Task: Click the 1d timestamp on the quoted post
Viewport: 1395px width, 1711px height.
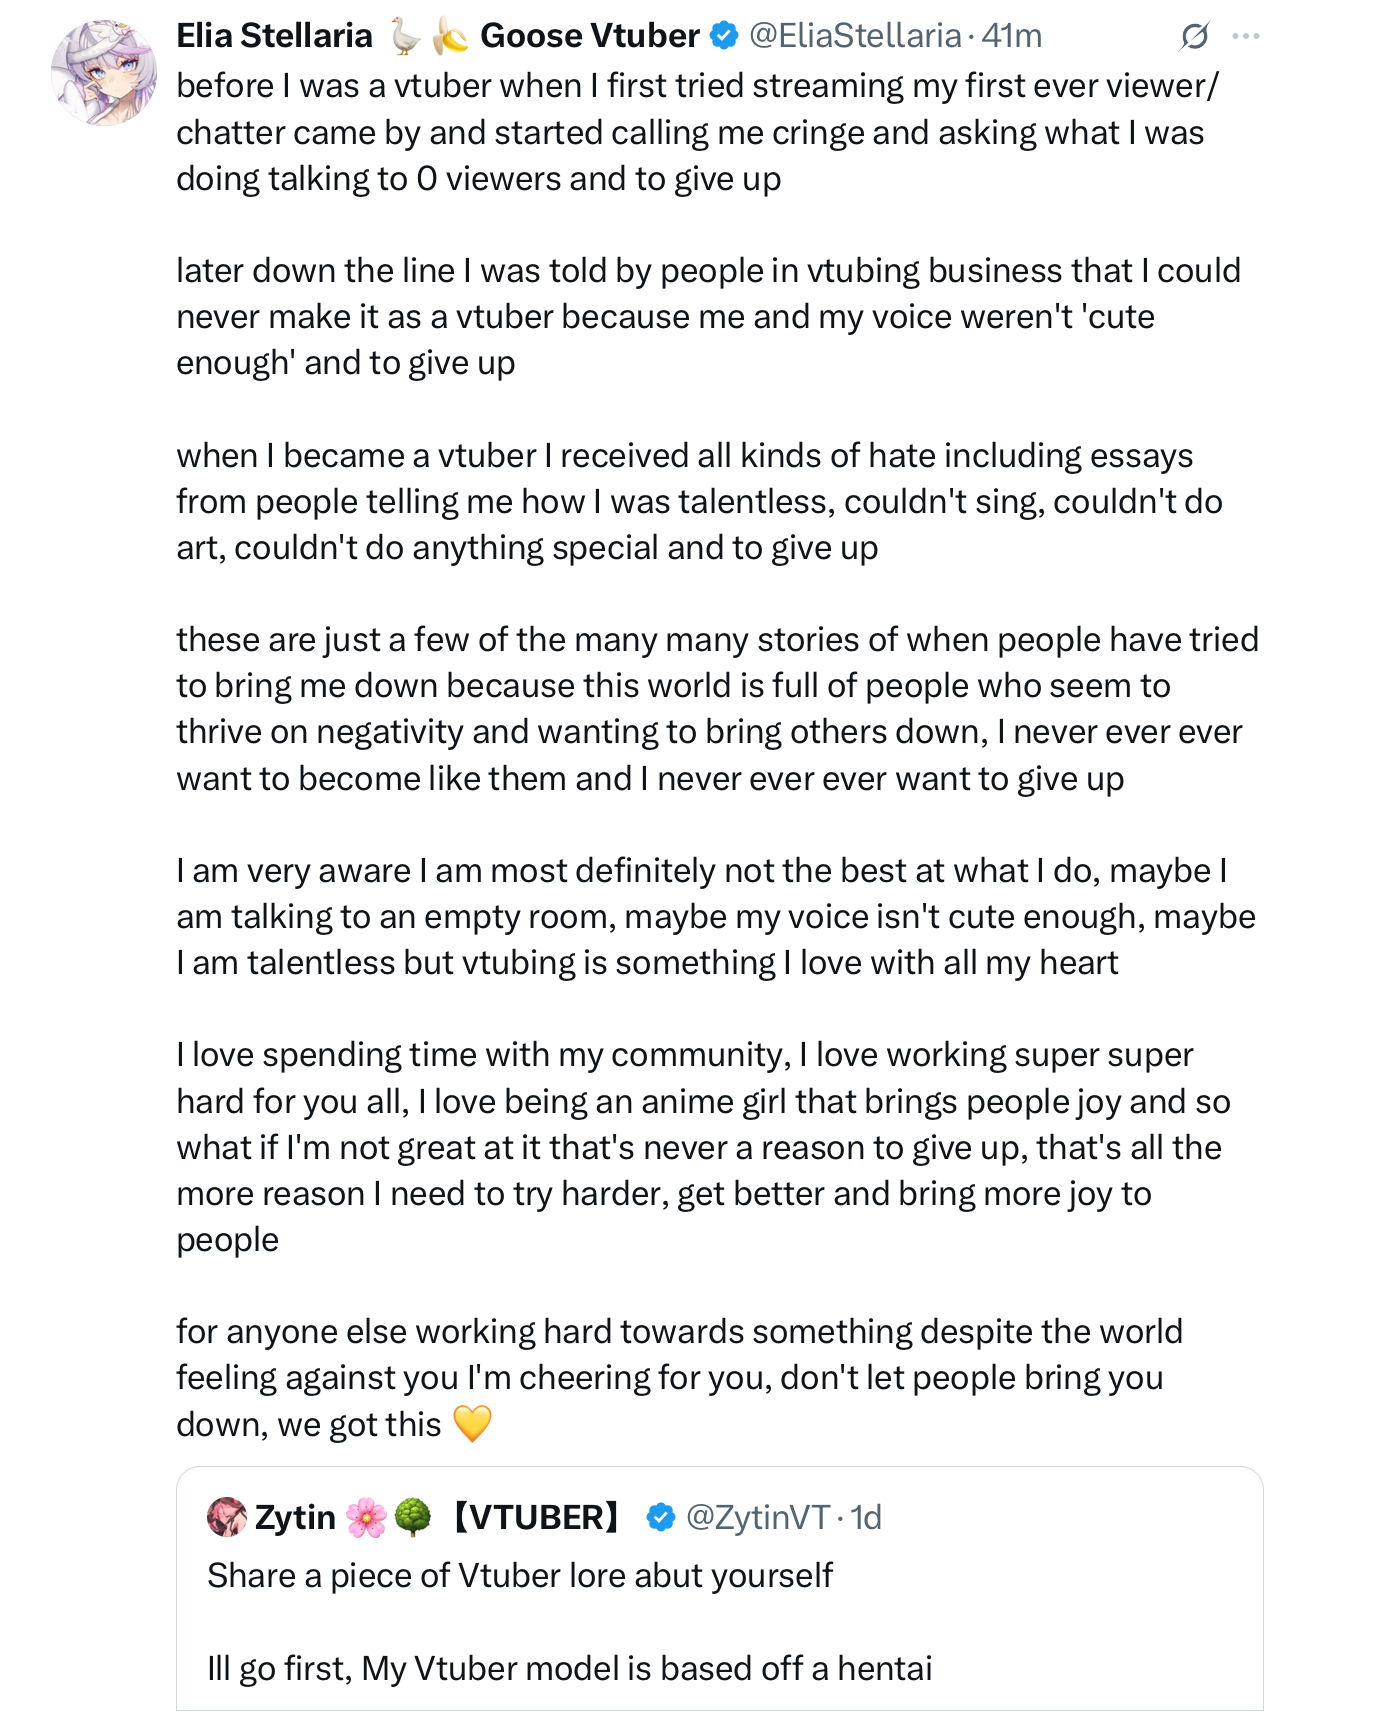Action: (x=866, y=1517)
